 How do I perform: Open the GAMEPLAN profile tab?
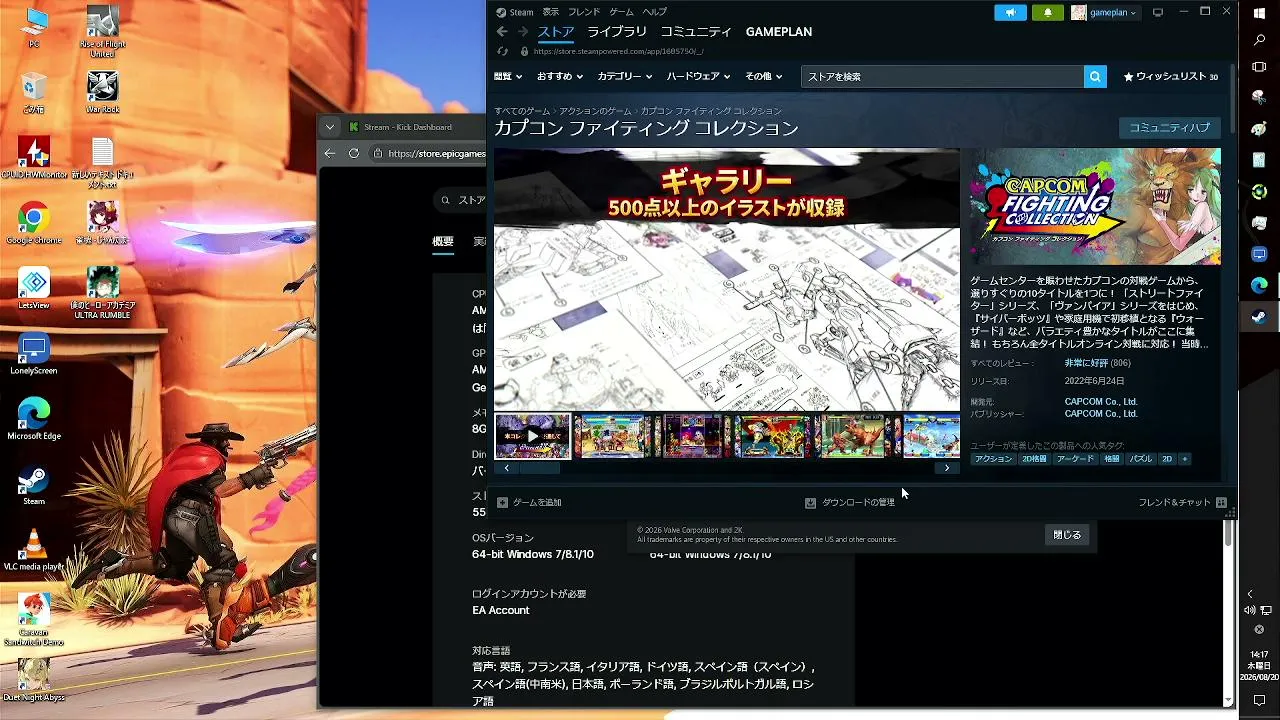[x=779, y=32]
